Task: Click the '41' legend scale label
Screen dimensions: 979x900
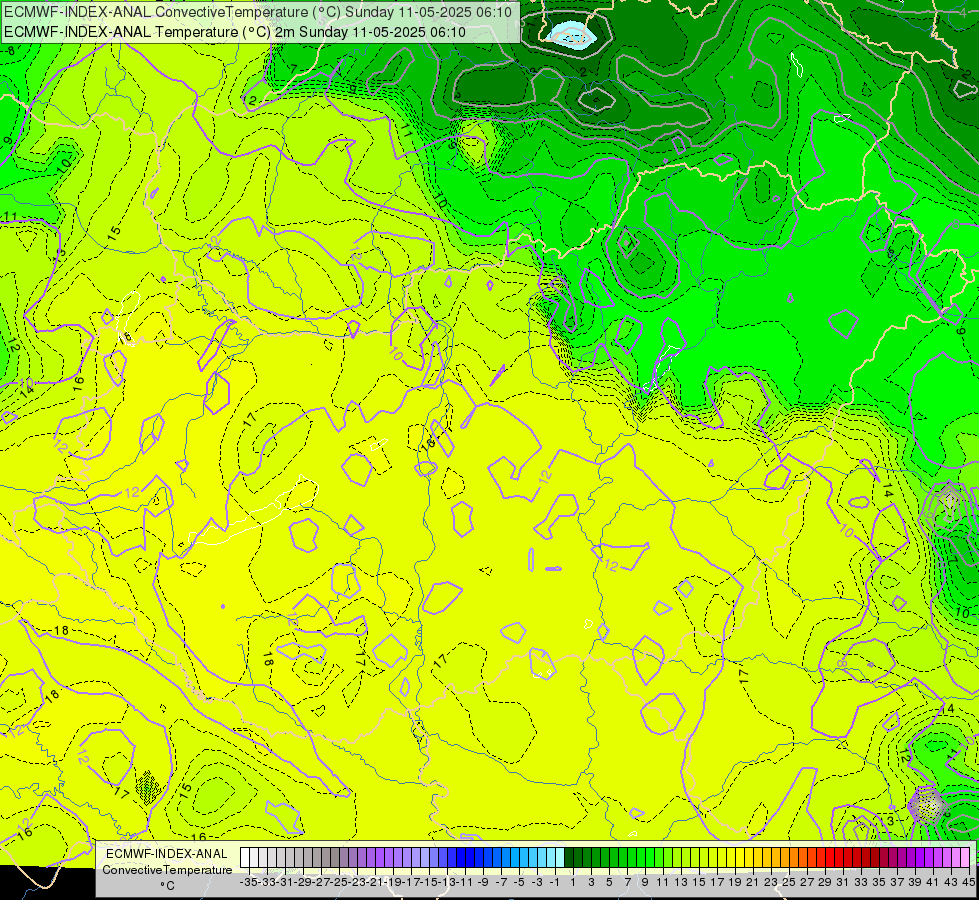Action: [933, 882]
